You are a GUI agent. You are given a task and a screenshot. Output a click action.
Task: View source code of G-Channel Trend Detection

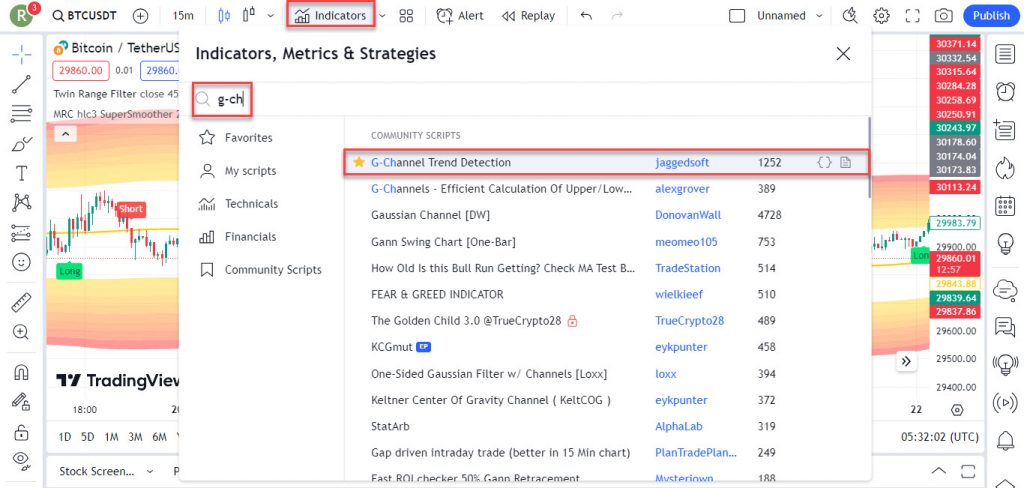point(825,163)
